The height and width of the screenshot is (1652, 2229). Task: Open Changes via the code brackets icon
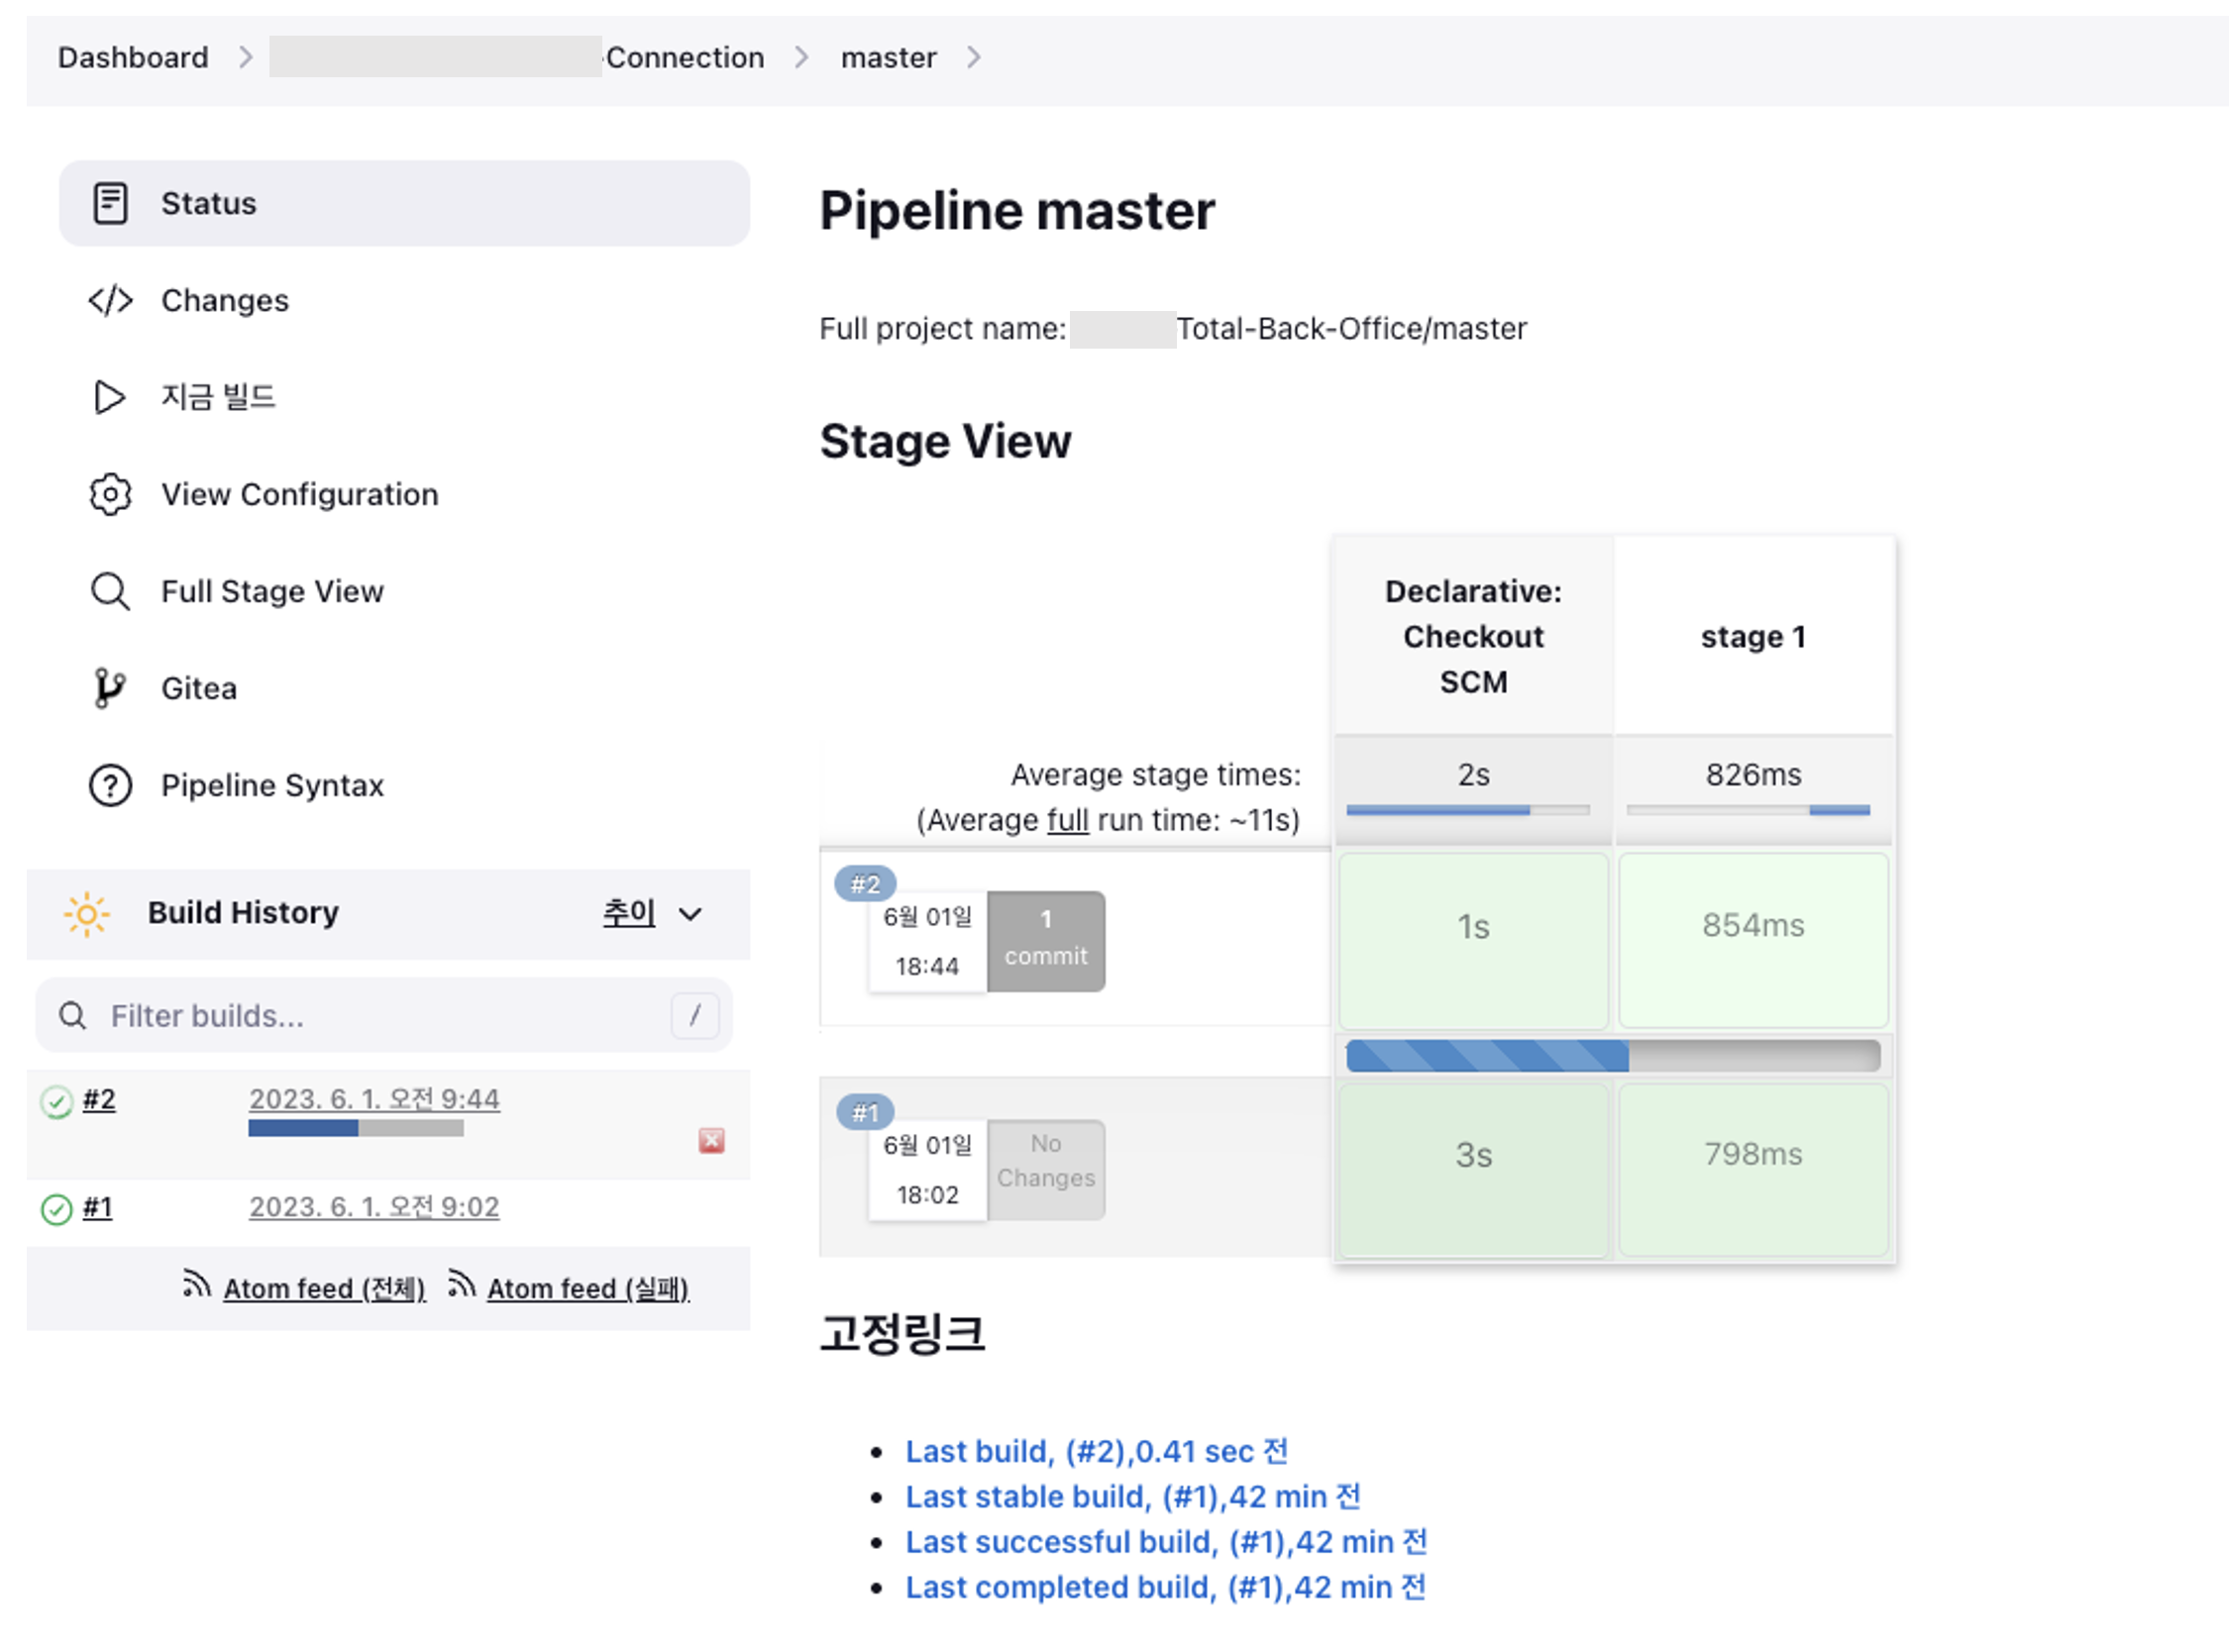click(110, 300)
